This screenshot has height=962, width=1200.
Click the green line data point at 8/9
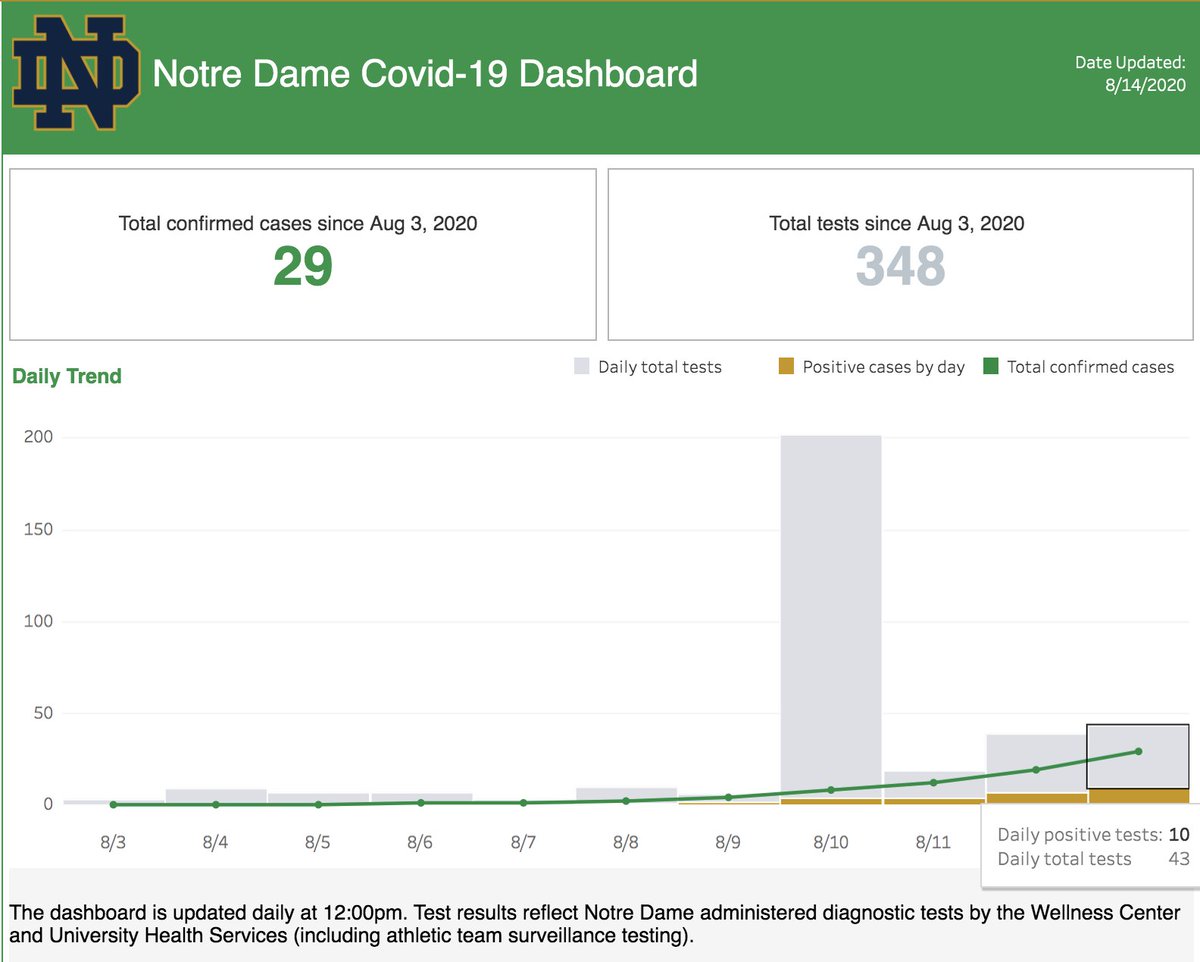(x=728, y=797)
